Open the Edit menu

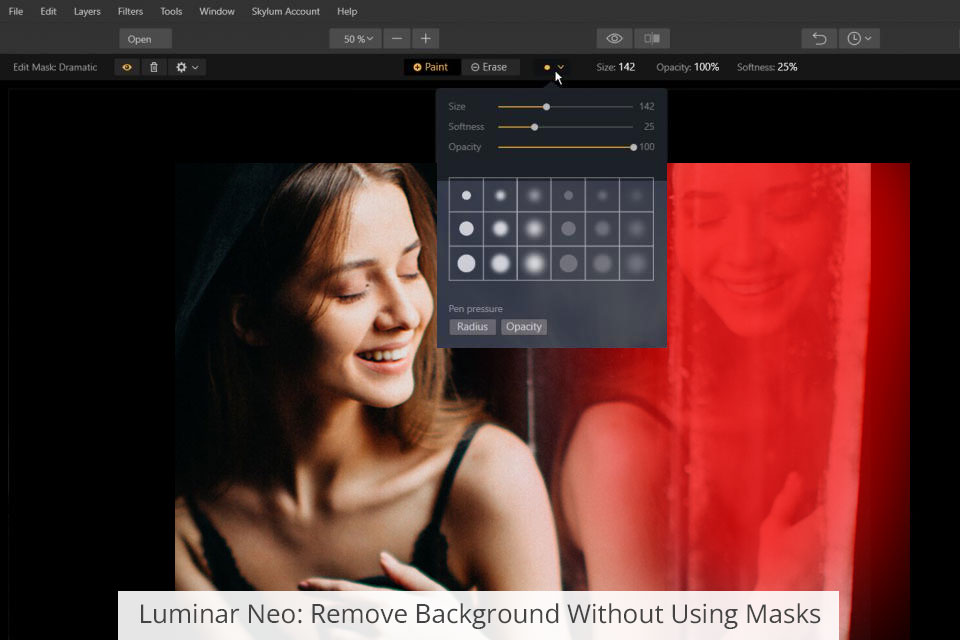(48, 11)
